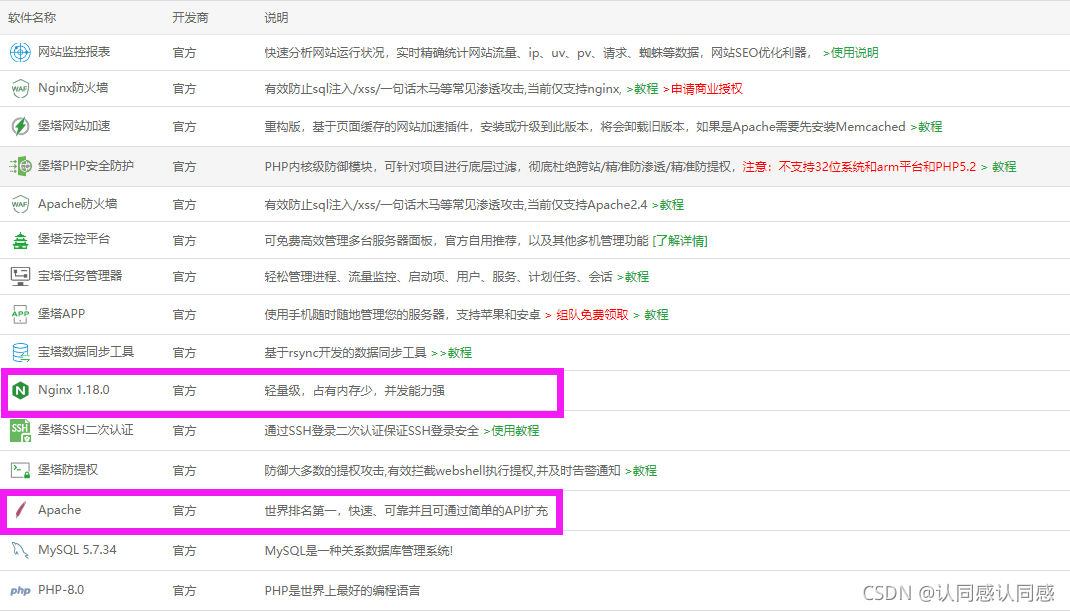Click the 堡塔APP phone icon
Viewport: 1070px width, 611px height.
20,314
